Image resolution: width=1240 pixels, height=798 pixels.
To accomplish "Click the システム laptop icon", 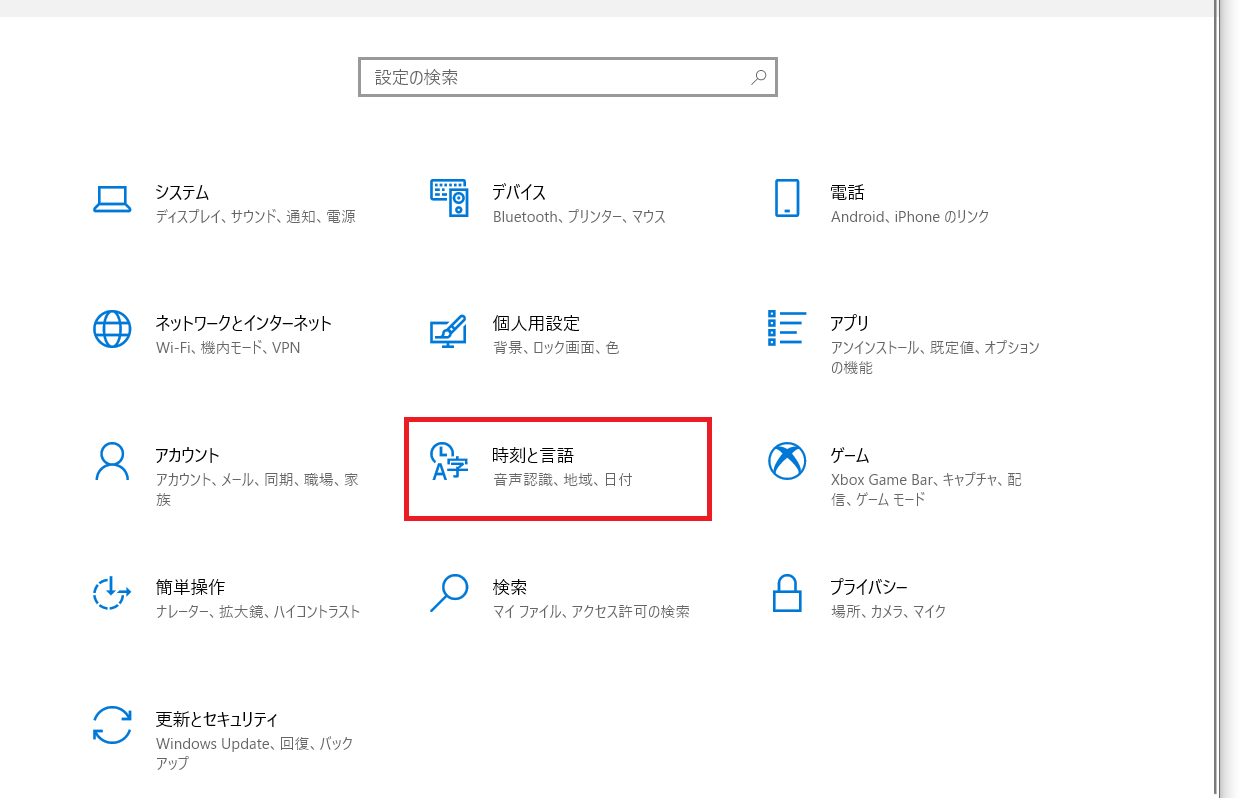I will click(x=112, y=198).
